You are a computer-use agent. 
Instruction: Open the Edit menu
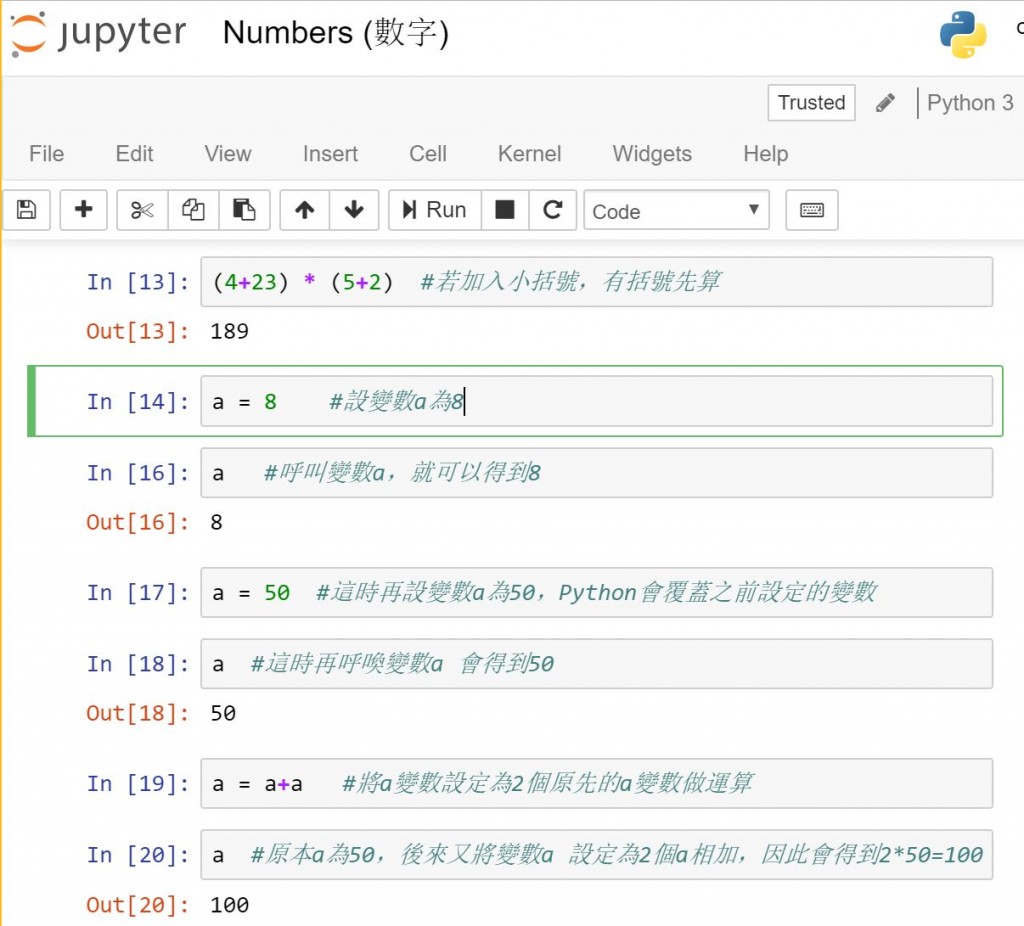(x=134, y=153)
